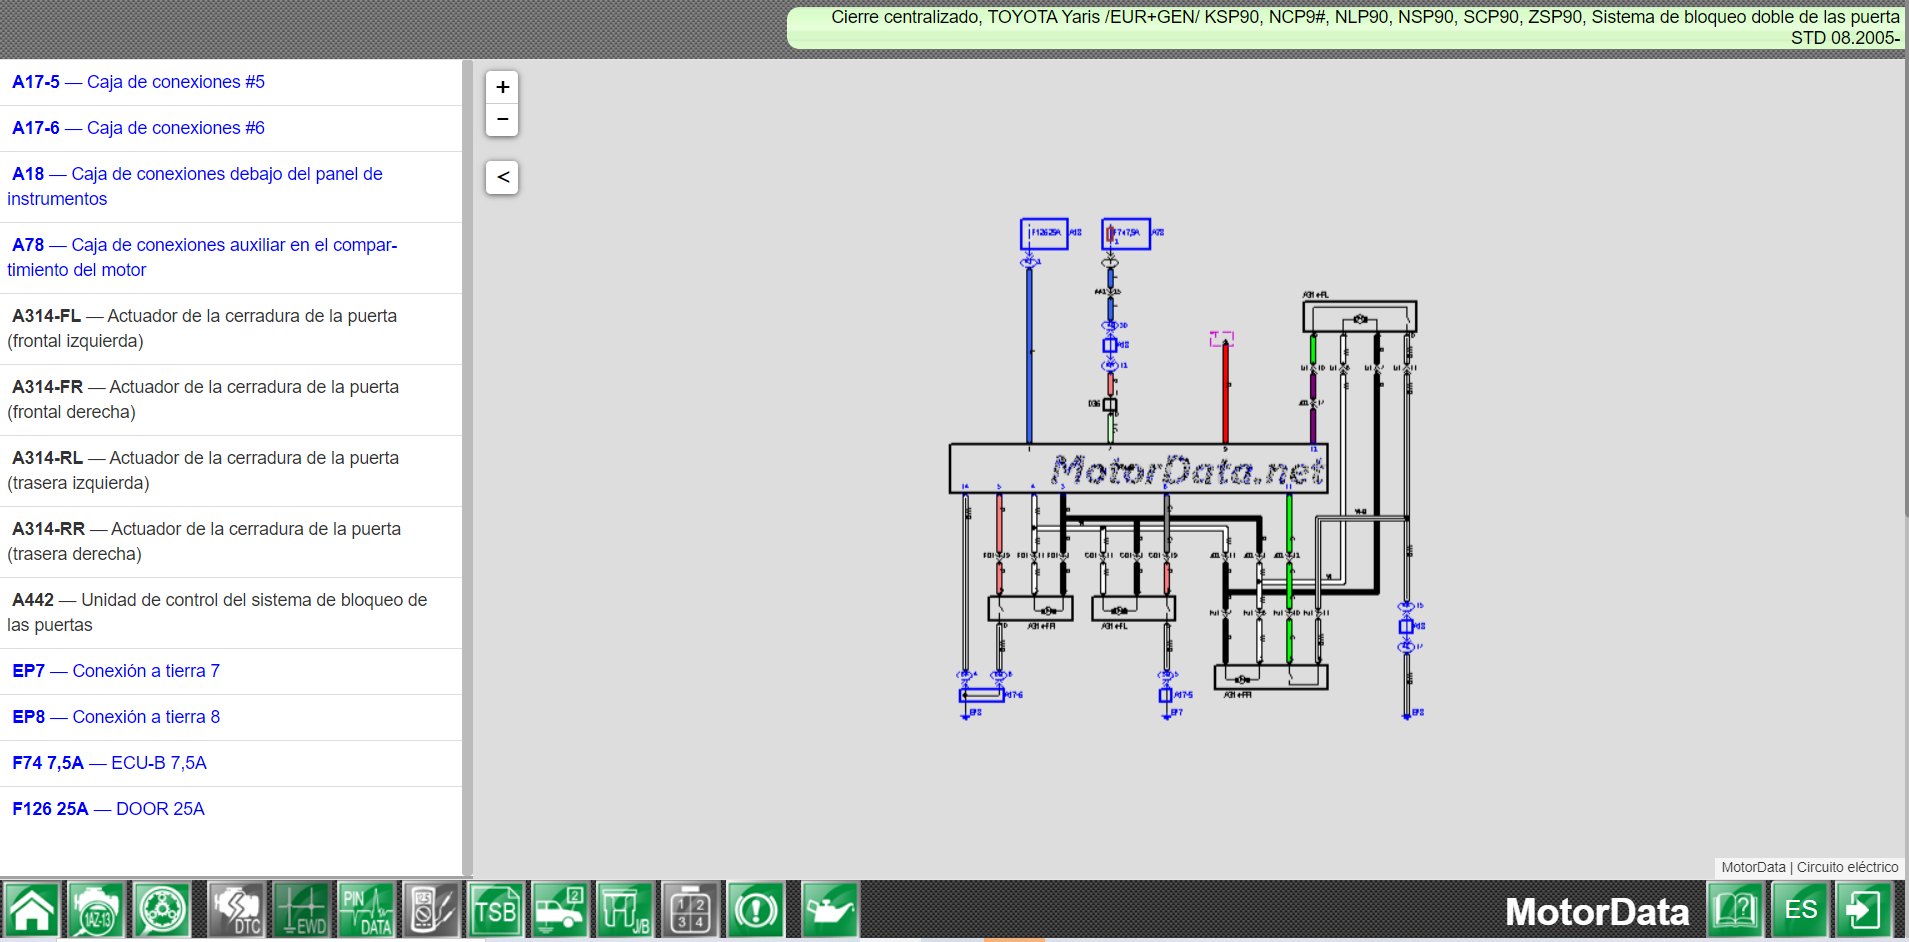Go to the Home screen icon
The image size is (1909, 942).
[32, 911]
